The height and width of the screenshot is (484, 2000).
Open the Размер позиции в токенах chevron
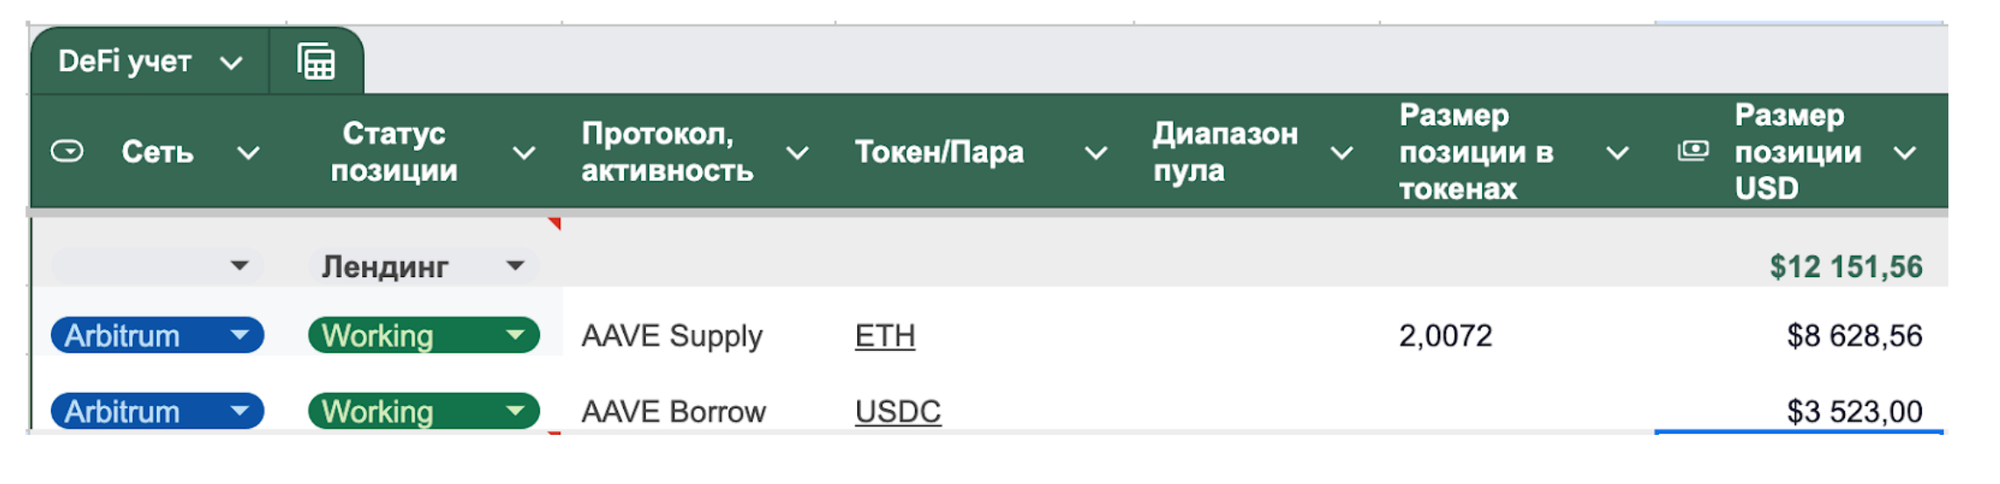1617,153
